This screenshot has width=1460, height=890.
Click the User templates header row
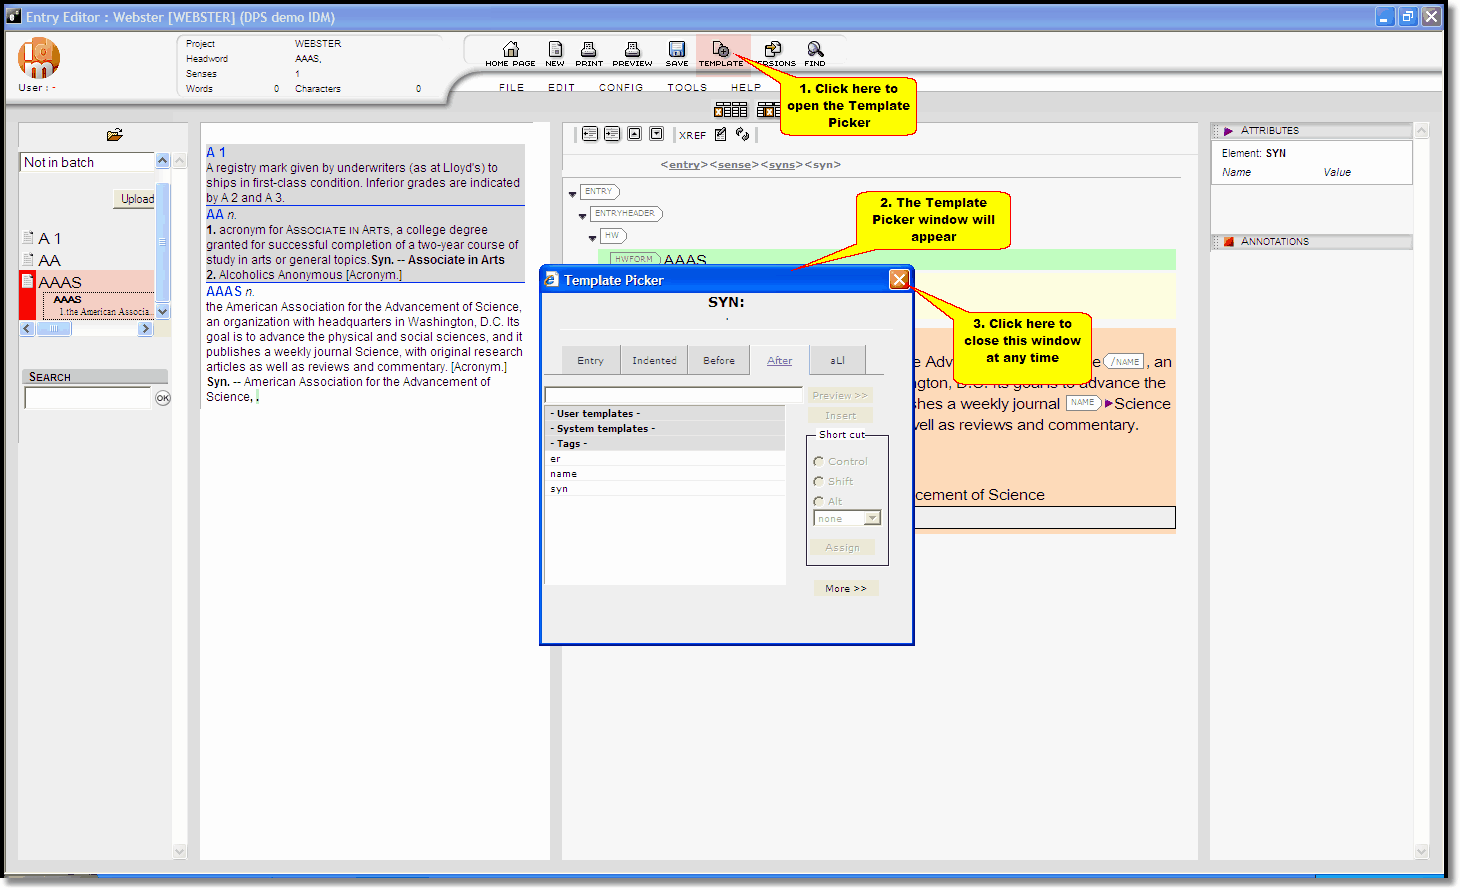click(665, 413)
